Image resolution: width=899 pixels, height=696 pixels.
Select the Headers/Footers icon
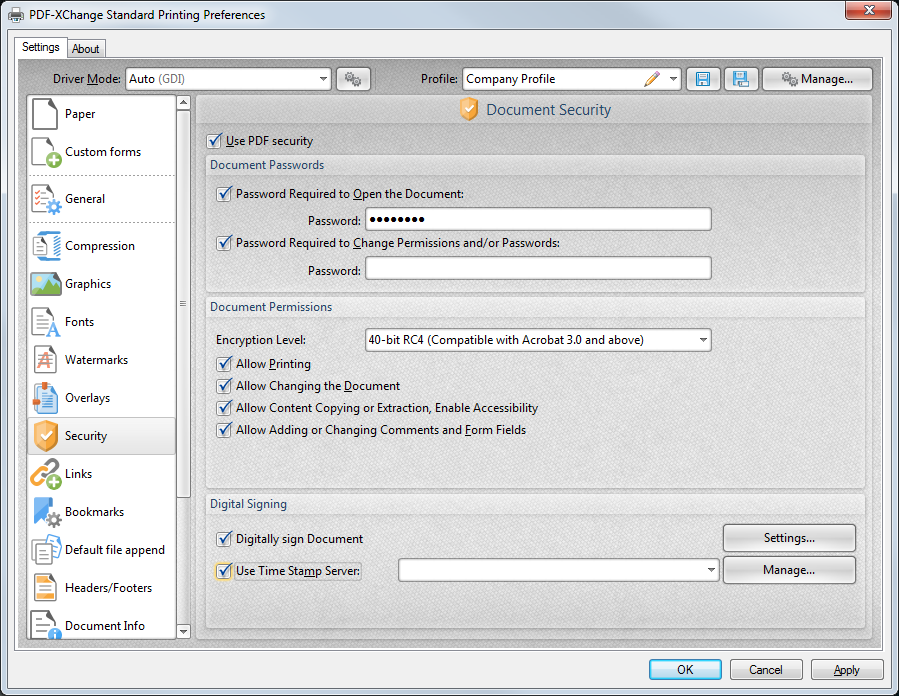(45, 588)
